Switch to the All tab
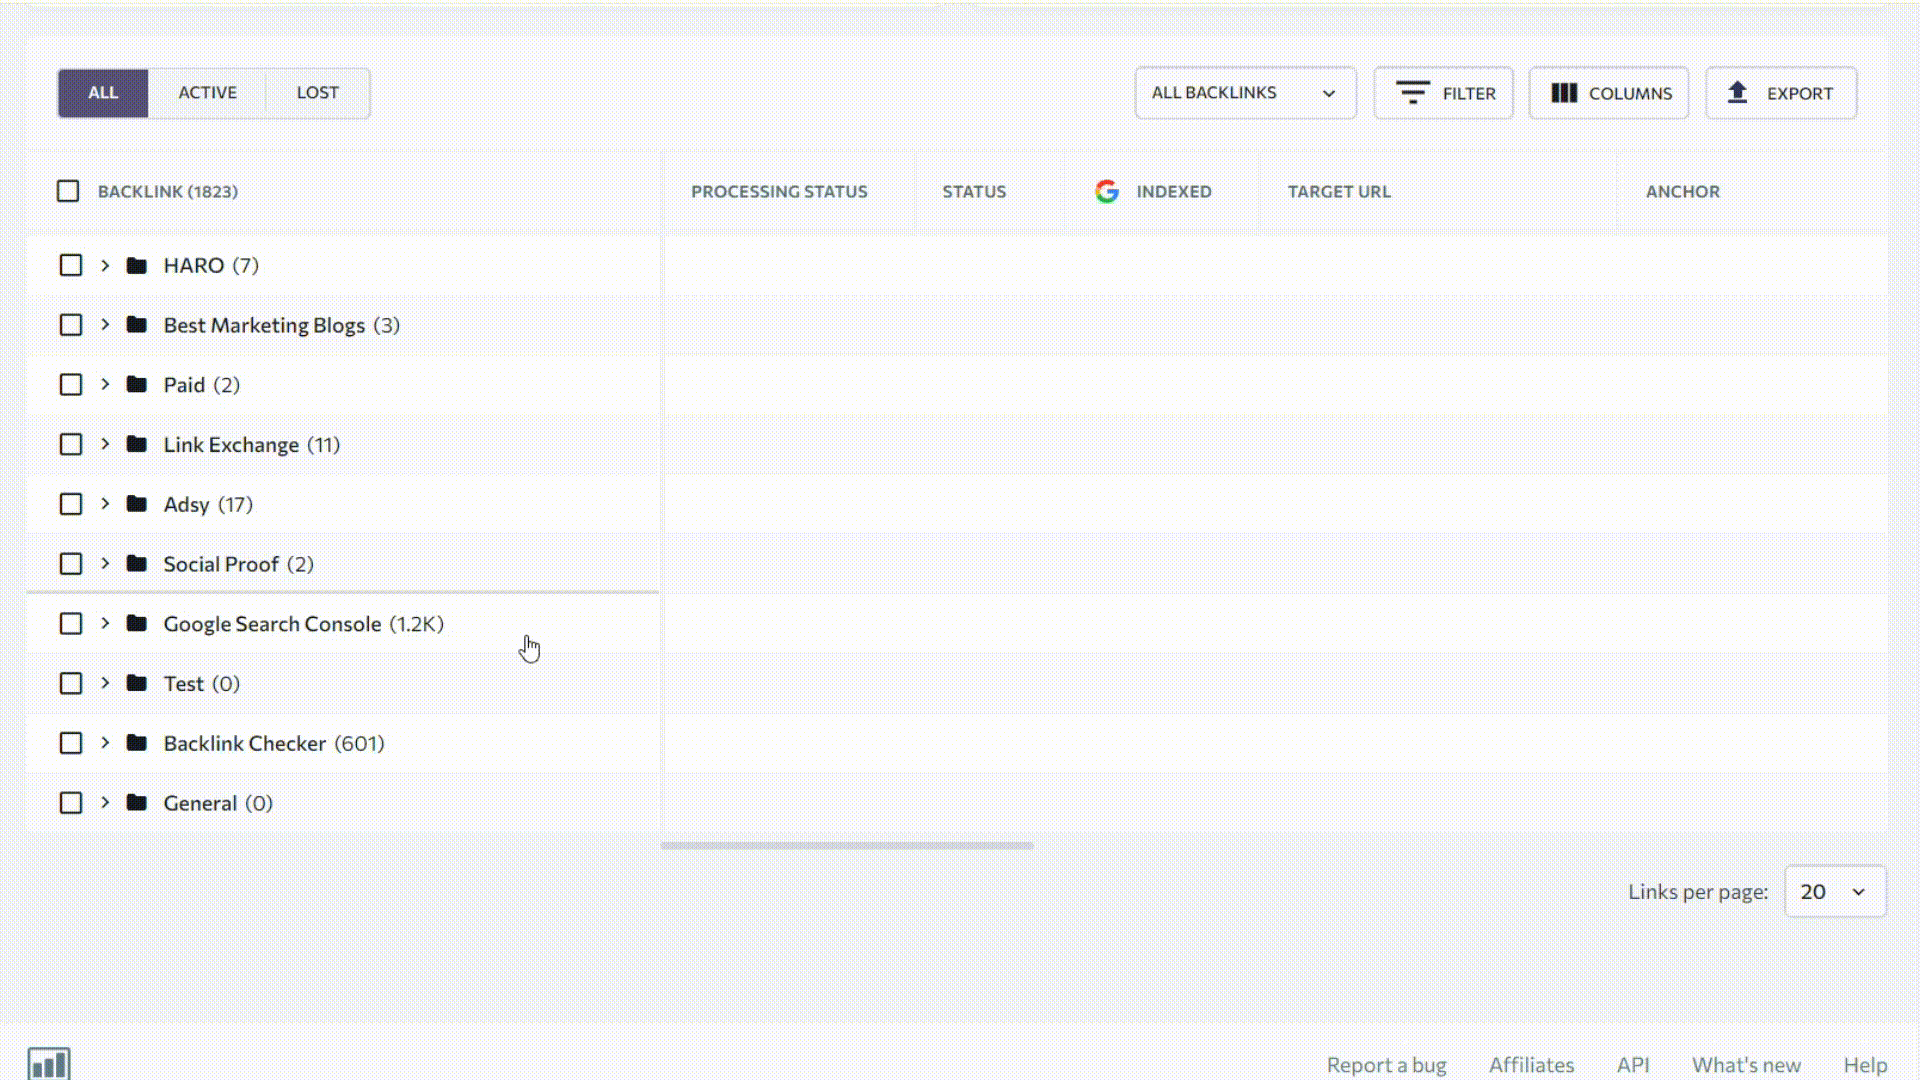The height and width of the screenshot is (1080, 1920). click(103, 93)
